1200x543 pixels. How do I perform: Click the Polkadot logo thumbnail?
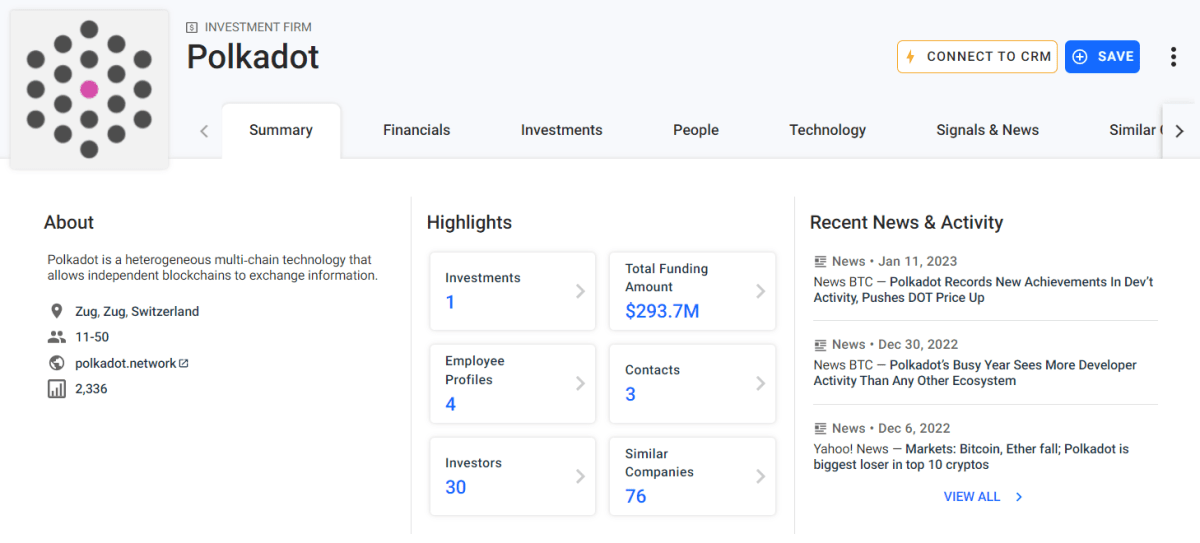click(89, 89)
